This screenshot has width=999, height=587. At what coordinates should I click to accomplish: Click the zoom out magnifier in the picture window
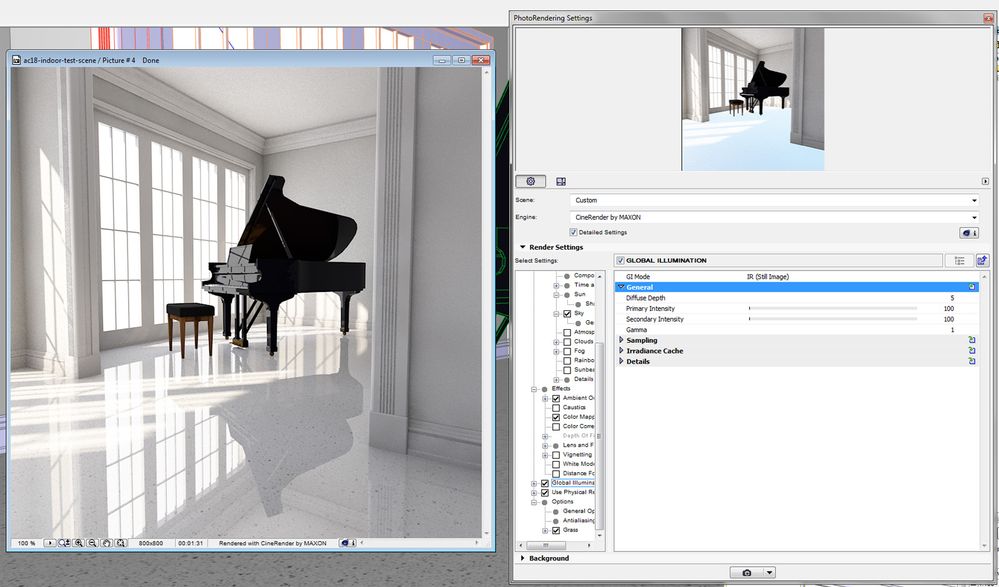92,543
